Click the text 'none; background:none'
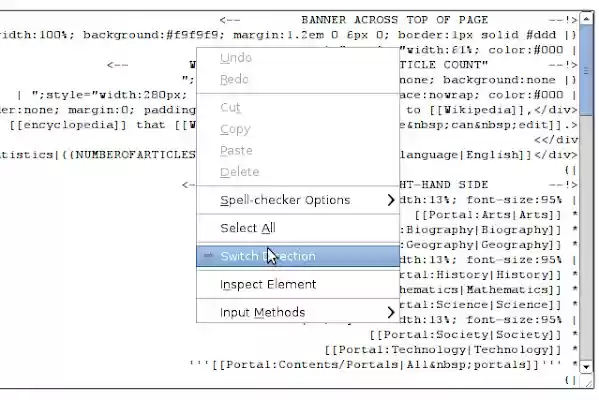The width and height of the screenshot is (599, 400). pyautogui.click(x=478, y=80)
